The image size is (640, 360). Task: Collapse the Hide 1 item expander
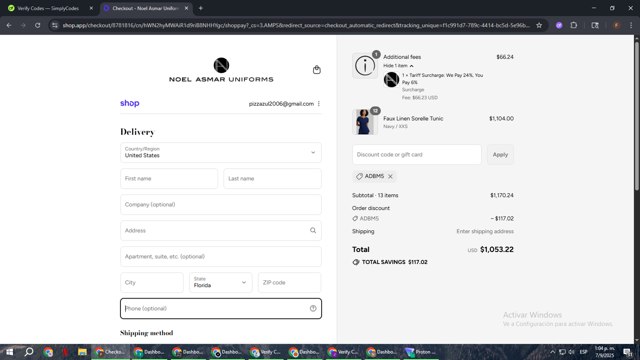click(x=398, y=66)
